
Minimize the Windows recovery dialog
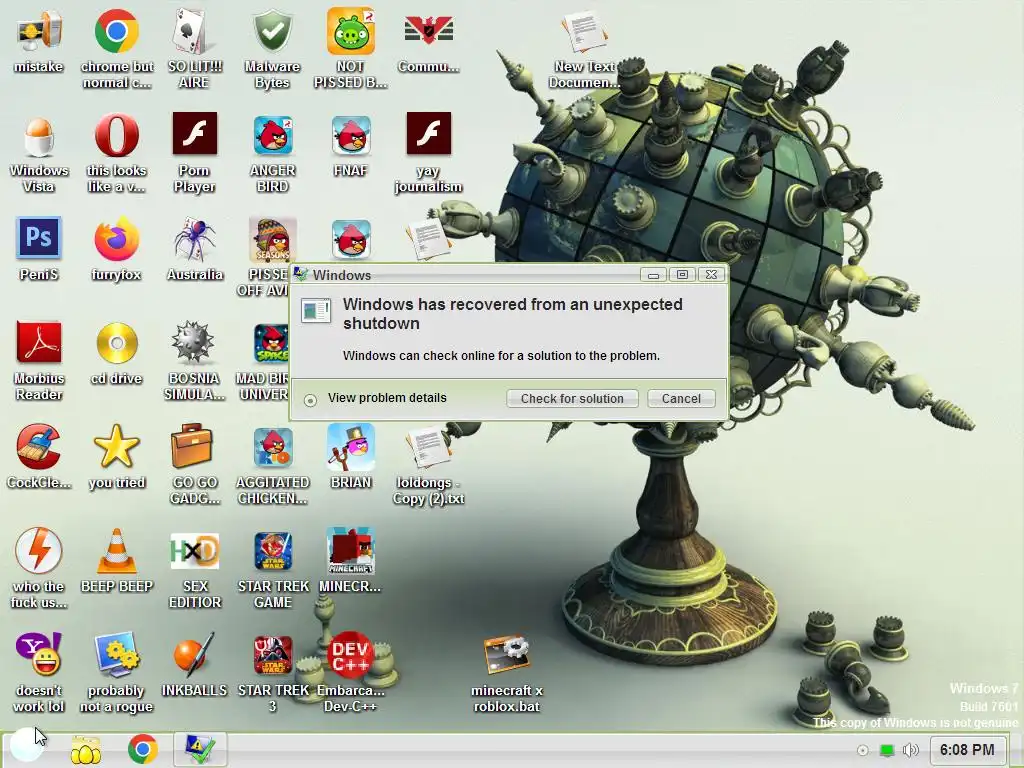pyautogui.click(x=653, y=275)
